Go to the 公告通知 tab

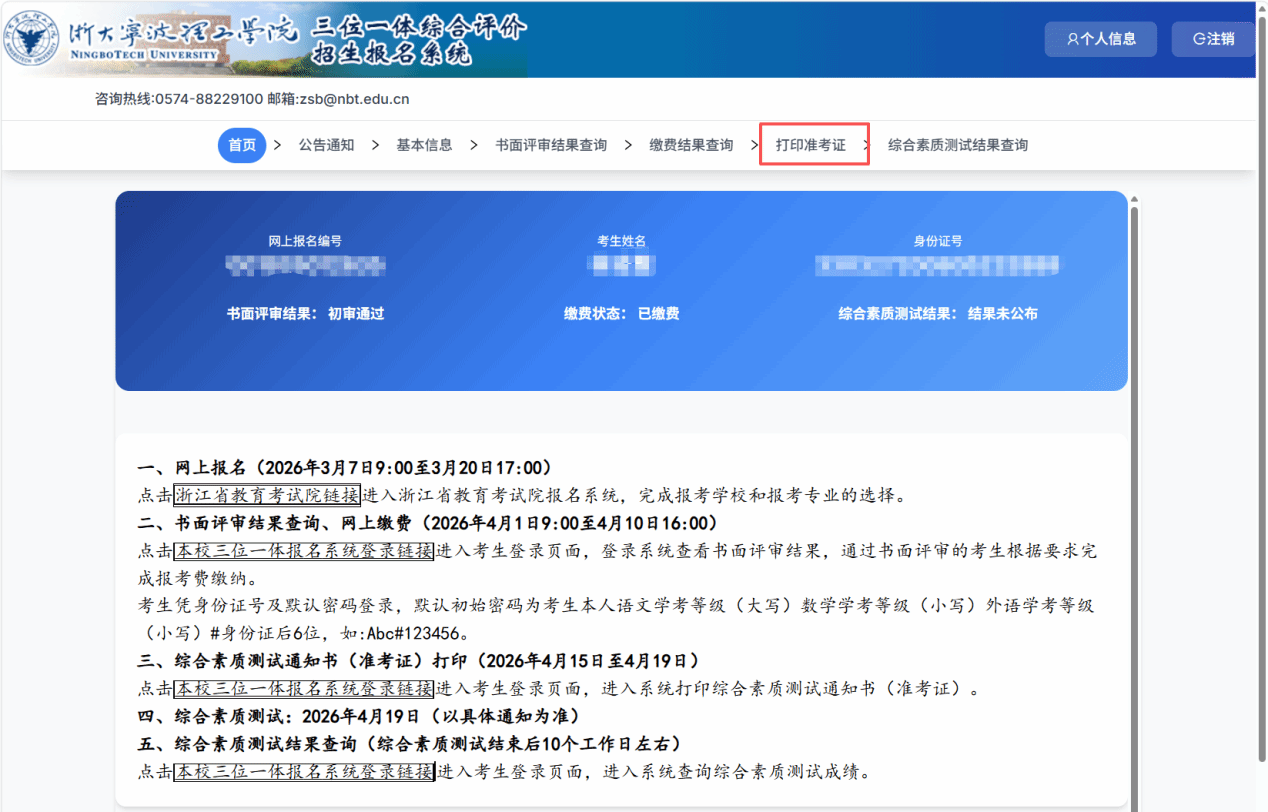point(326,145)
